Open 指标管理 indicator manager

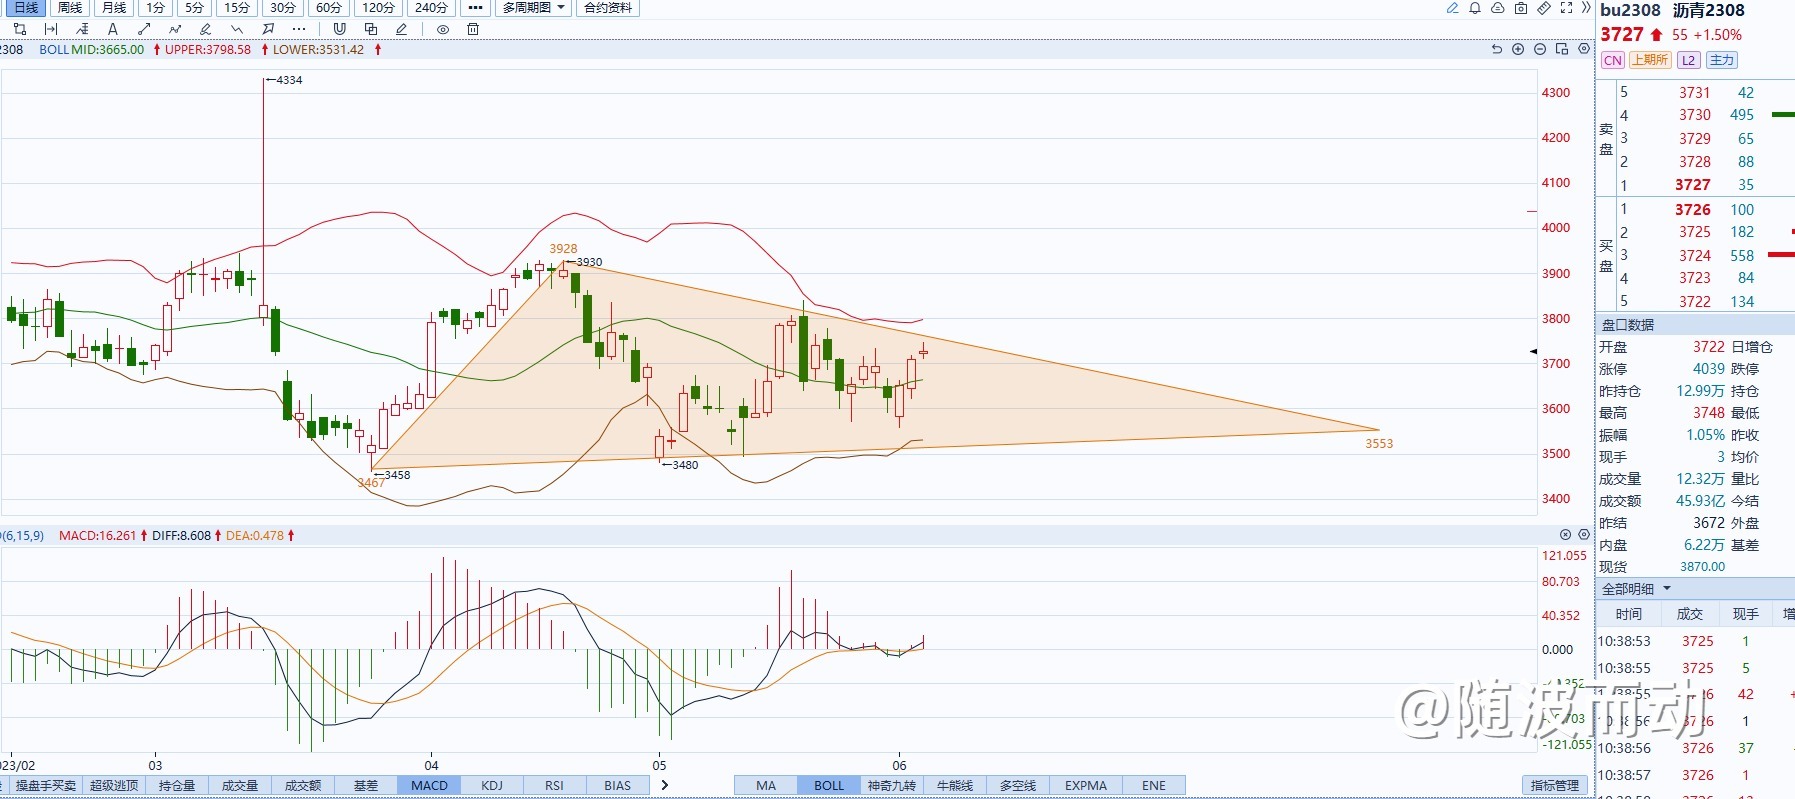tap(1555, 786)
